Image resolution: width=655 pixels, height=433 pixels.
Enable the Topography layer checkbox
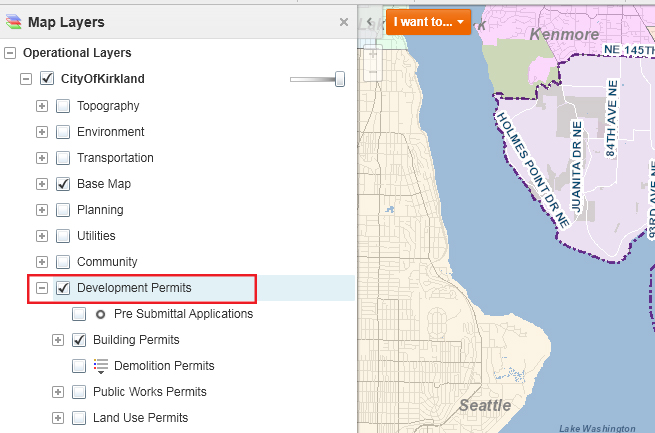(63, 106)
